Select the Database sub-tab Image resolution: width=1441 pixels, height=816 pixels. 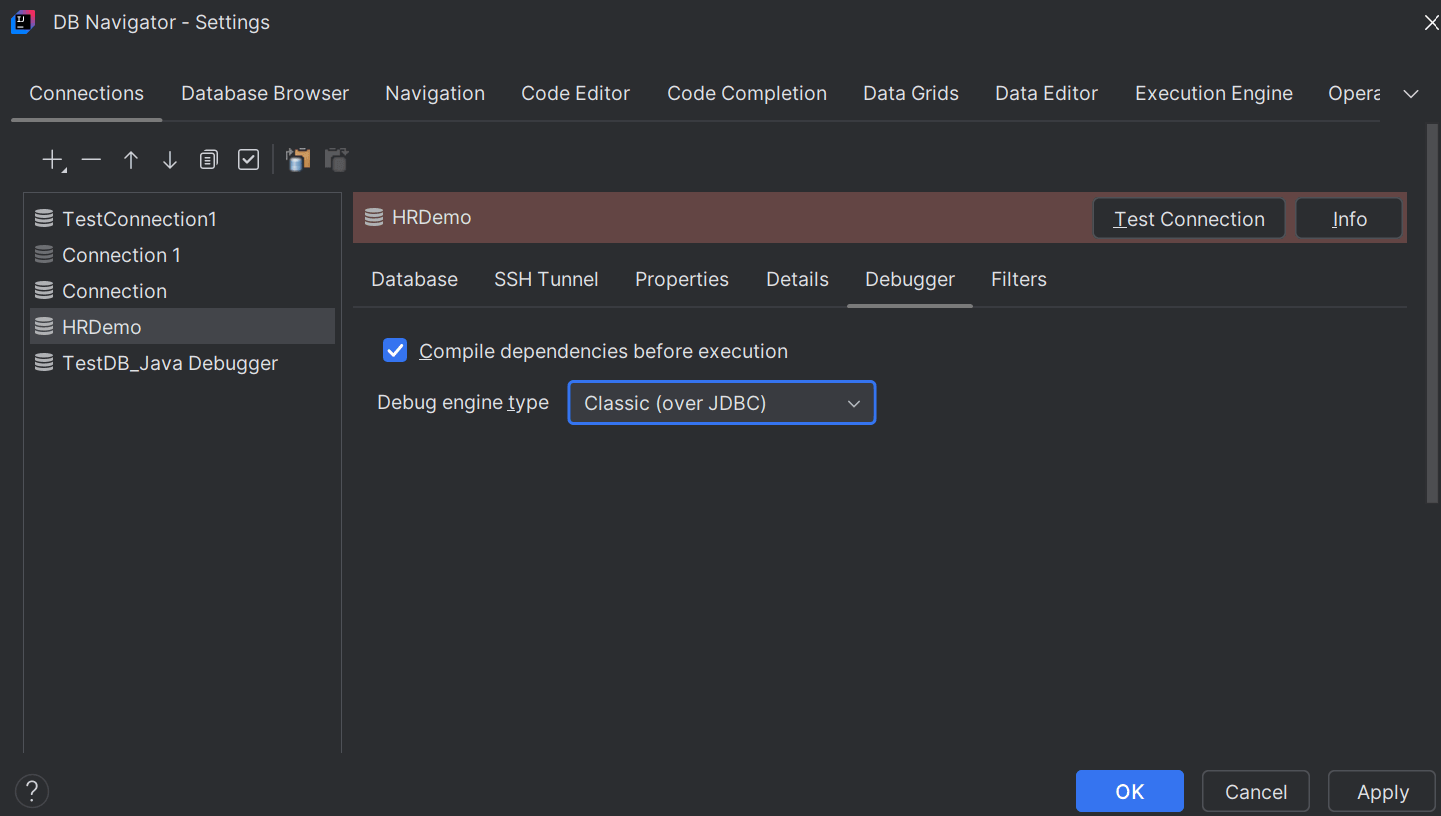(415, 280)
